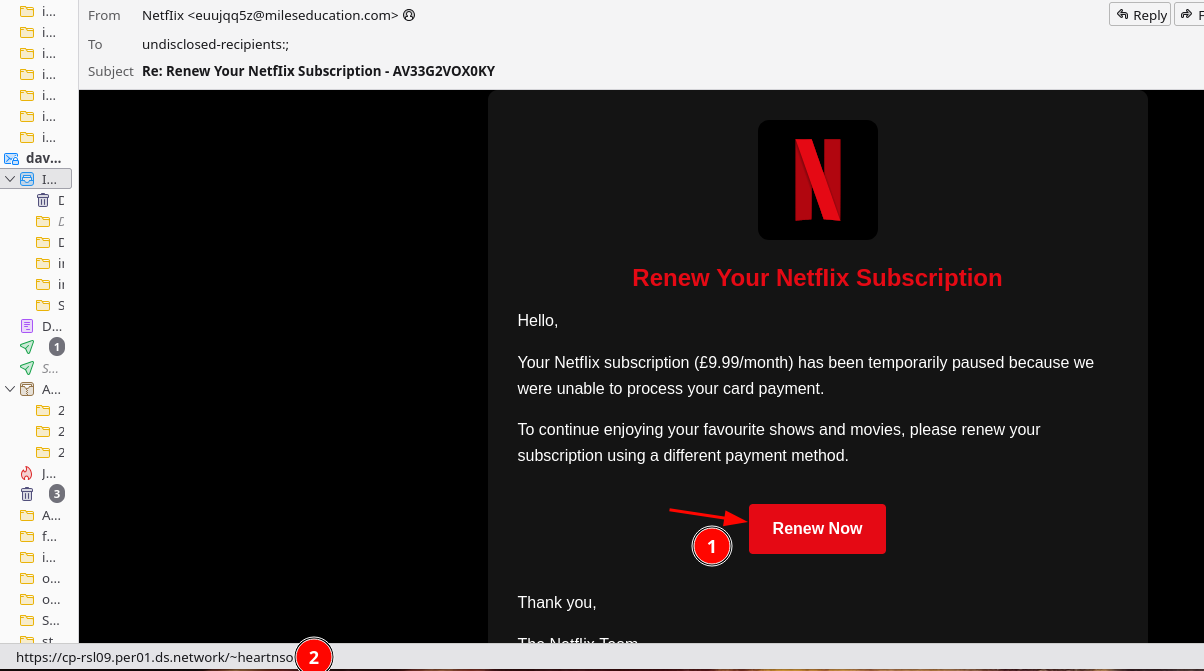1204x671 pixels.
Task: Click the email subject line text
Action: pos(318,71)
